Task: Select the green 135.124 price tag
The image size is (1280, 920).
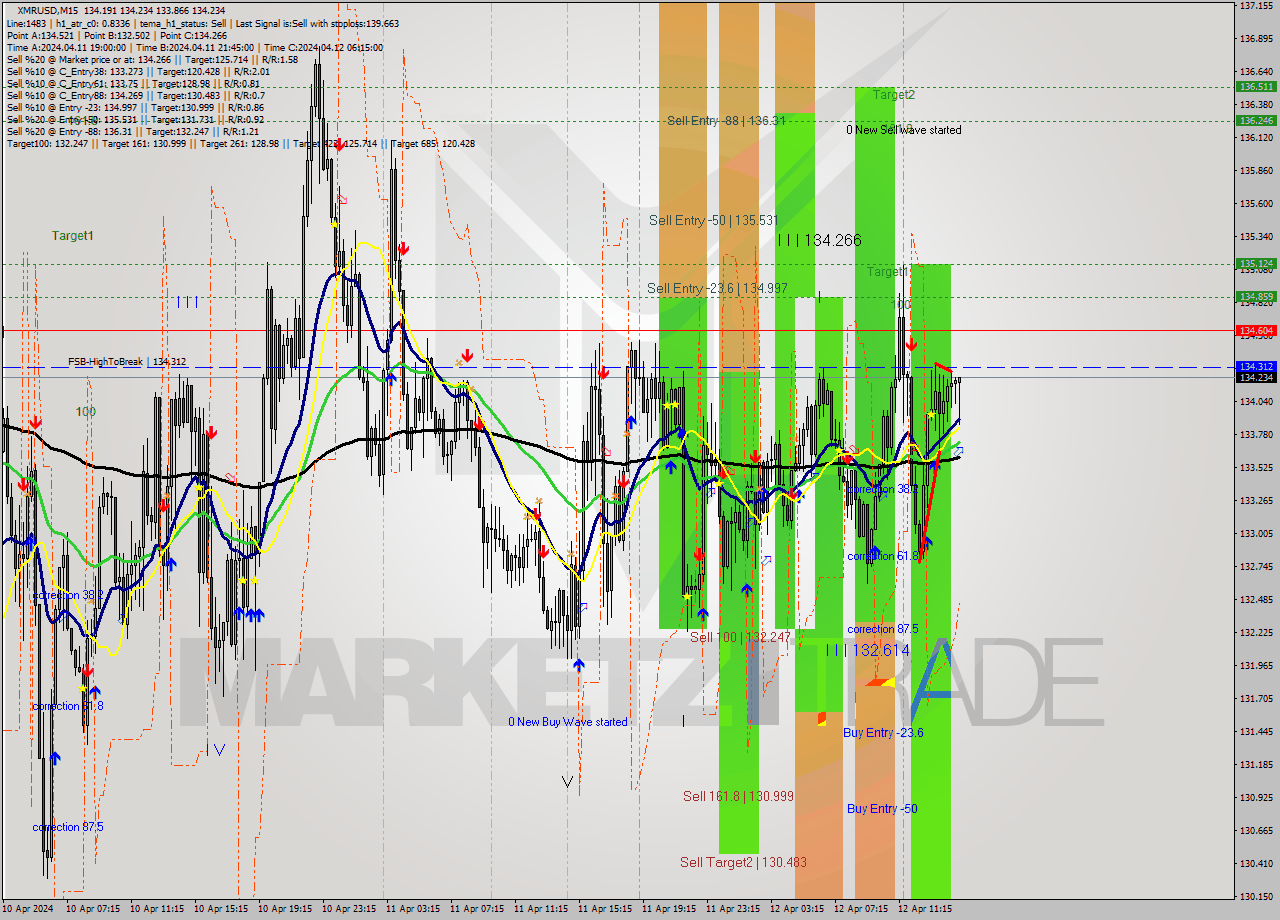Action: pos(1257,264)
